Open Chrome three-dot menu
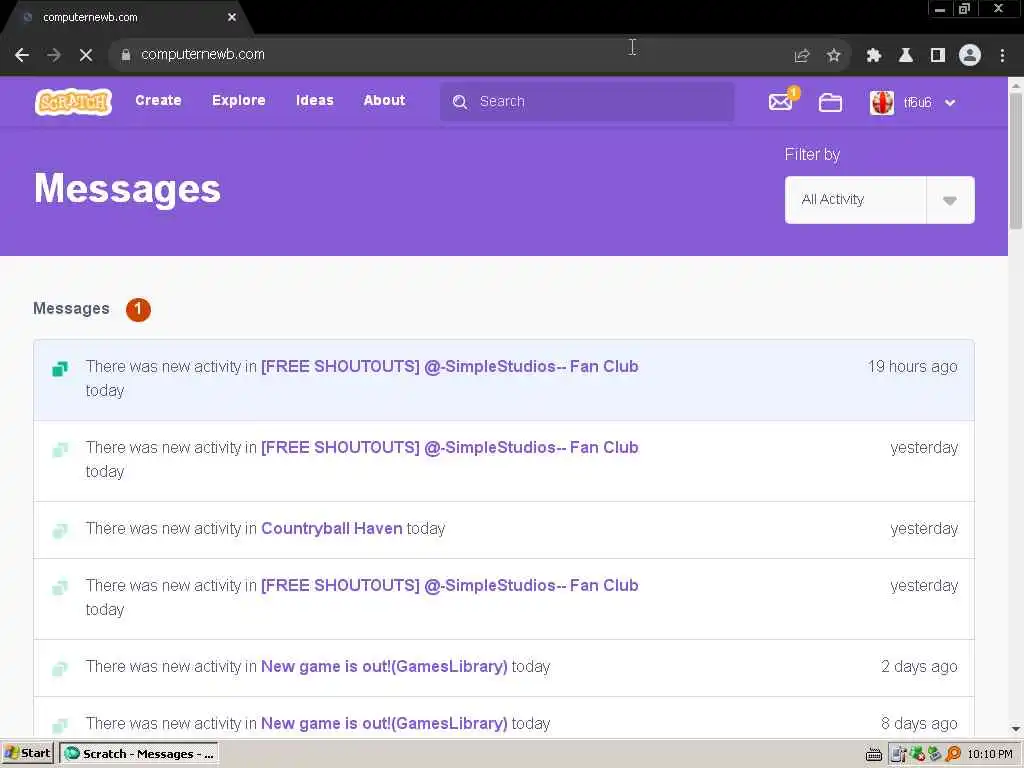Screen dimensions: 1024x768 pos(1002,56)
